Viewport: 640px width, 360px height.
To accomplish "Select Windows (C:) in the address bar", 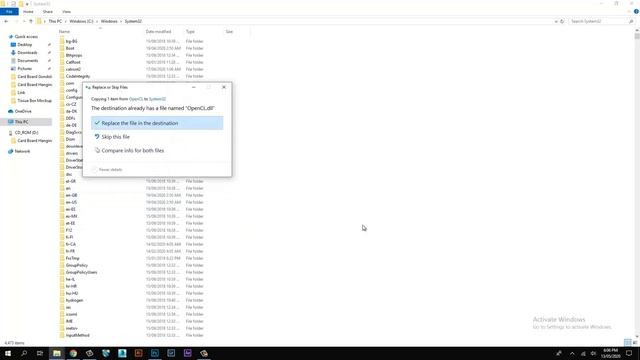I will [x=81, y=21].
